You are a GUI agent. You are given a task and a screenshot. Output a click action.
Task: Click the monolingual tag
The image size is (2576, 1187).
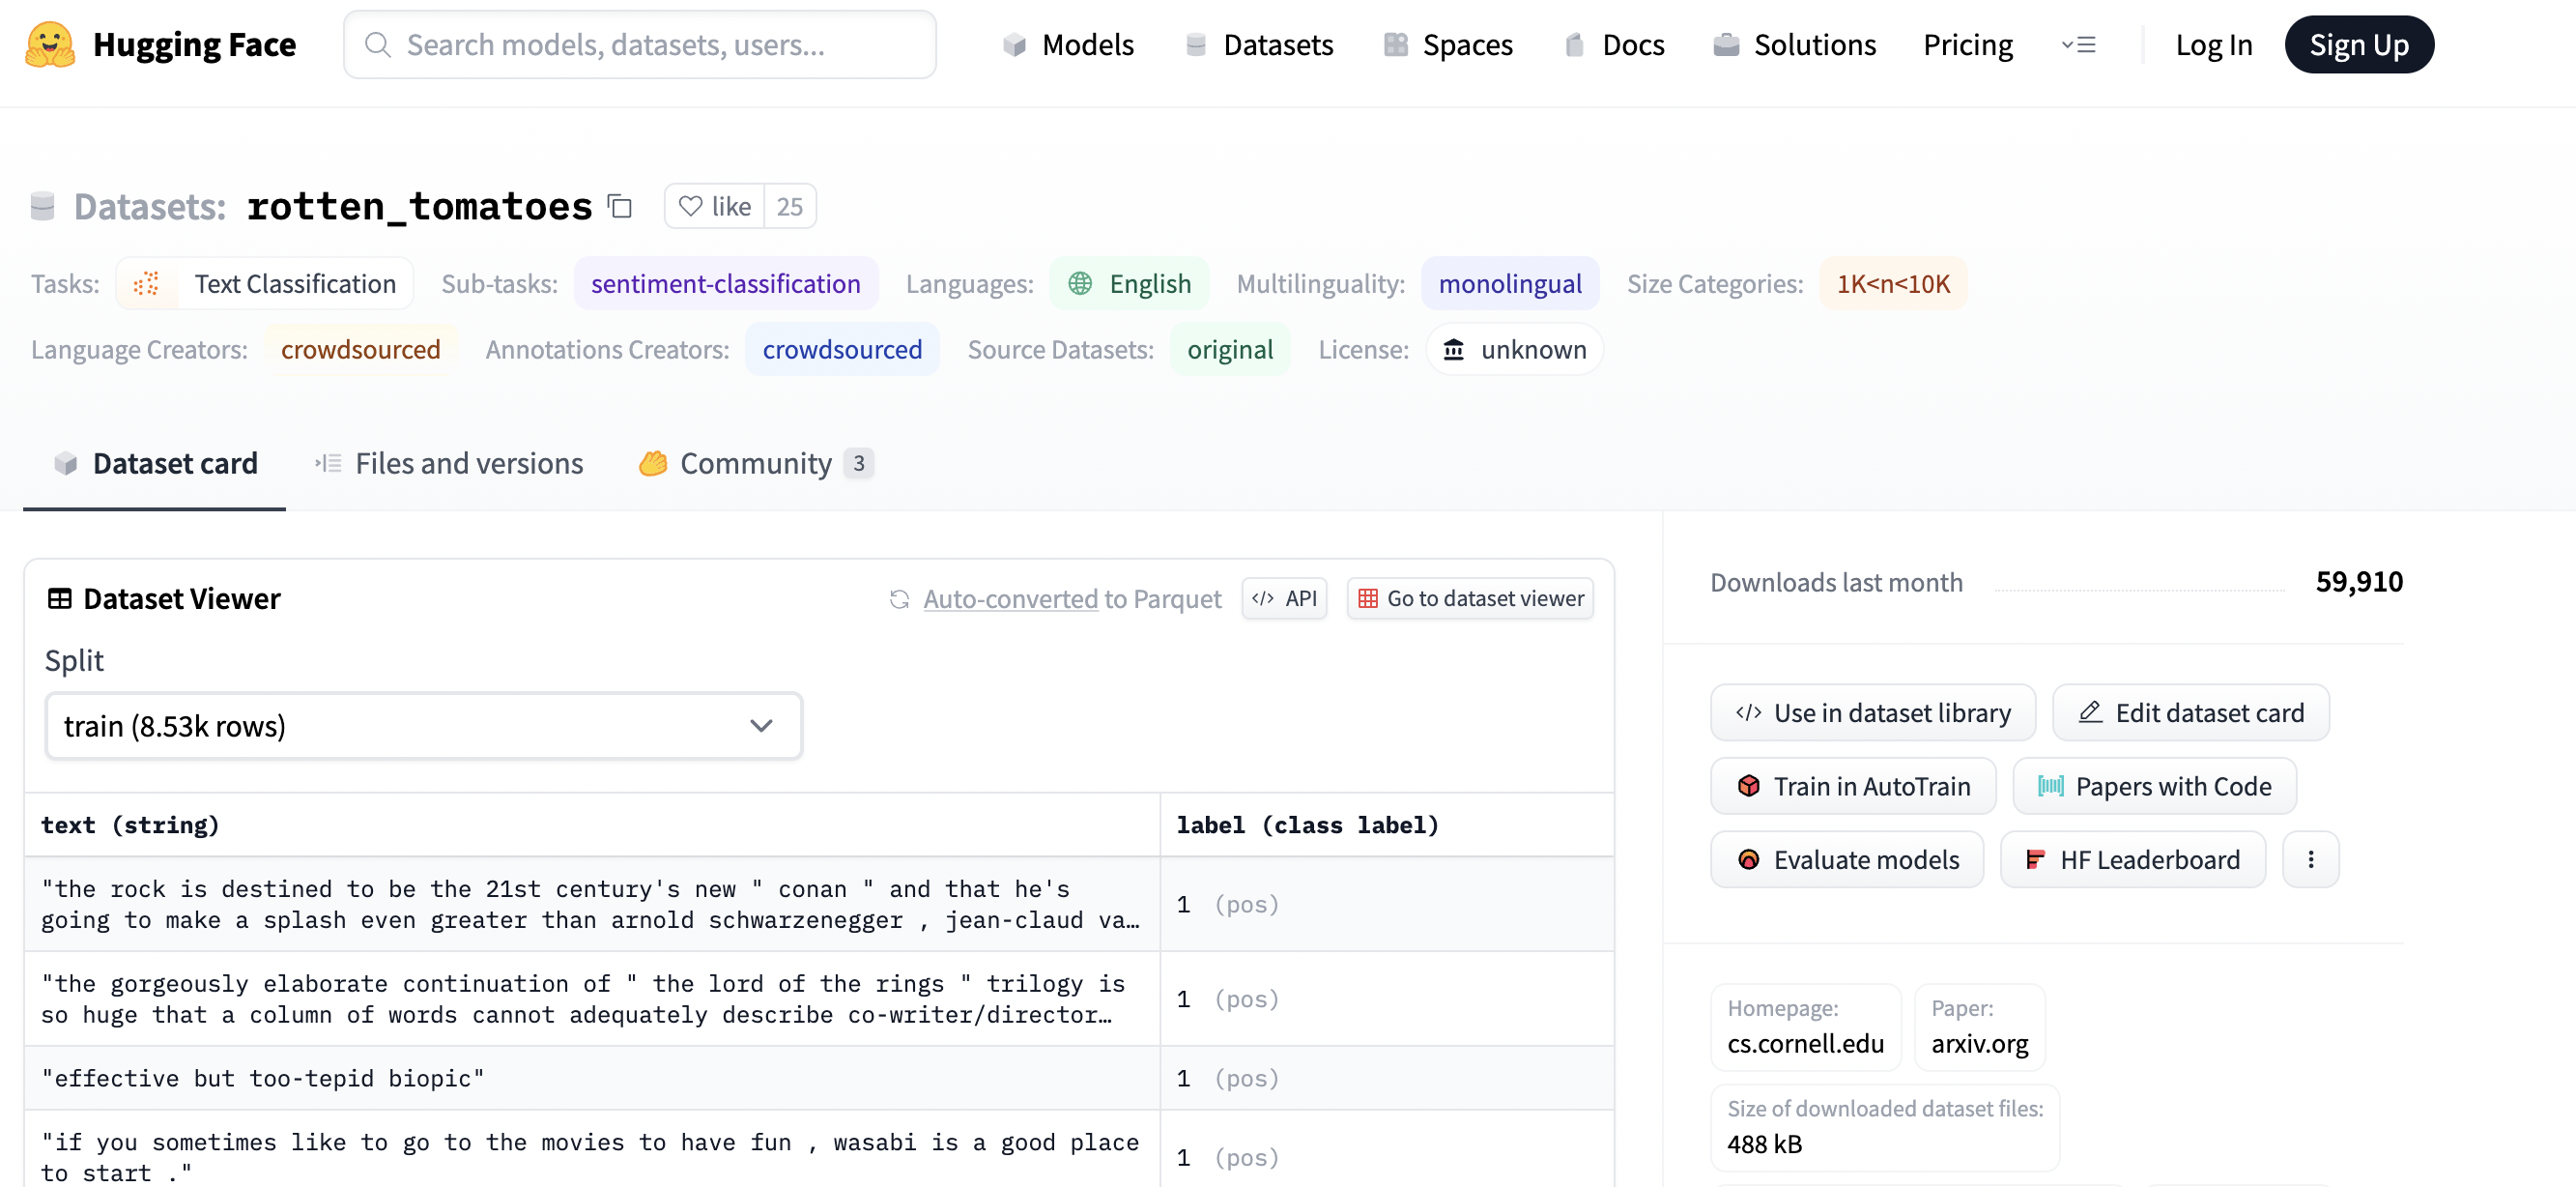point(1510,284)
